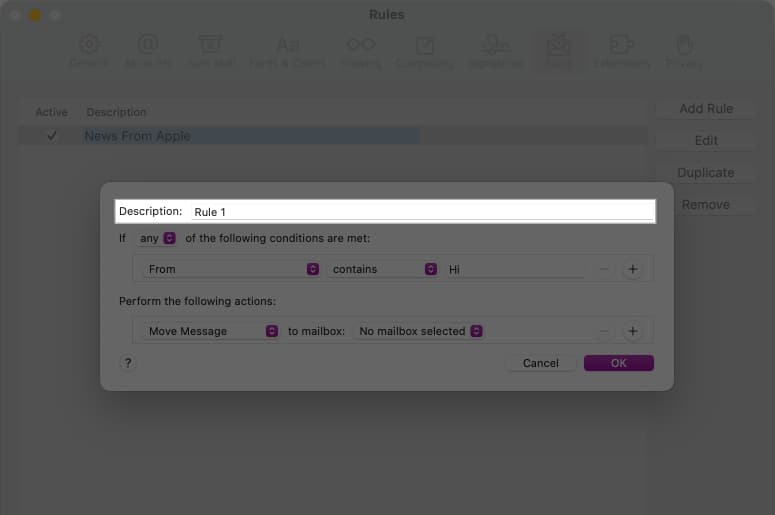The height and width of the screenshot is (515, 775).
Task: Click the Edit rule button
Action: coord(706,141)
